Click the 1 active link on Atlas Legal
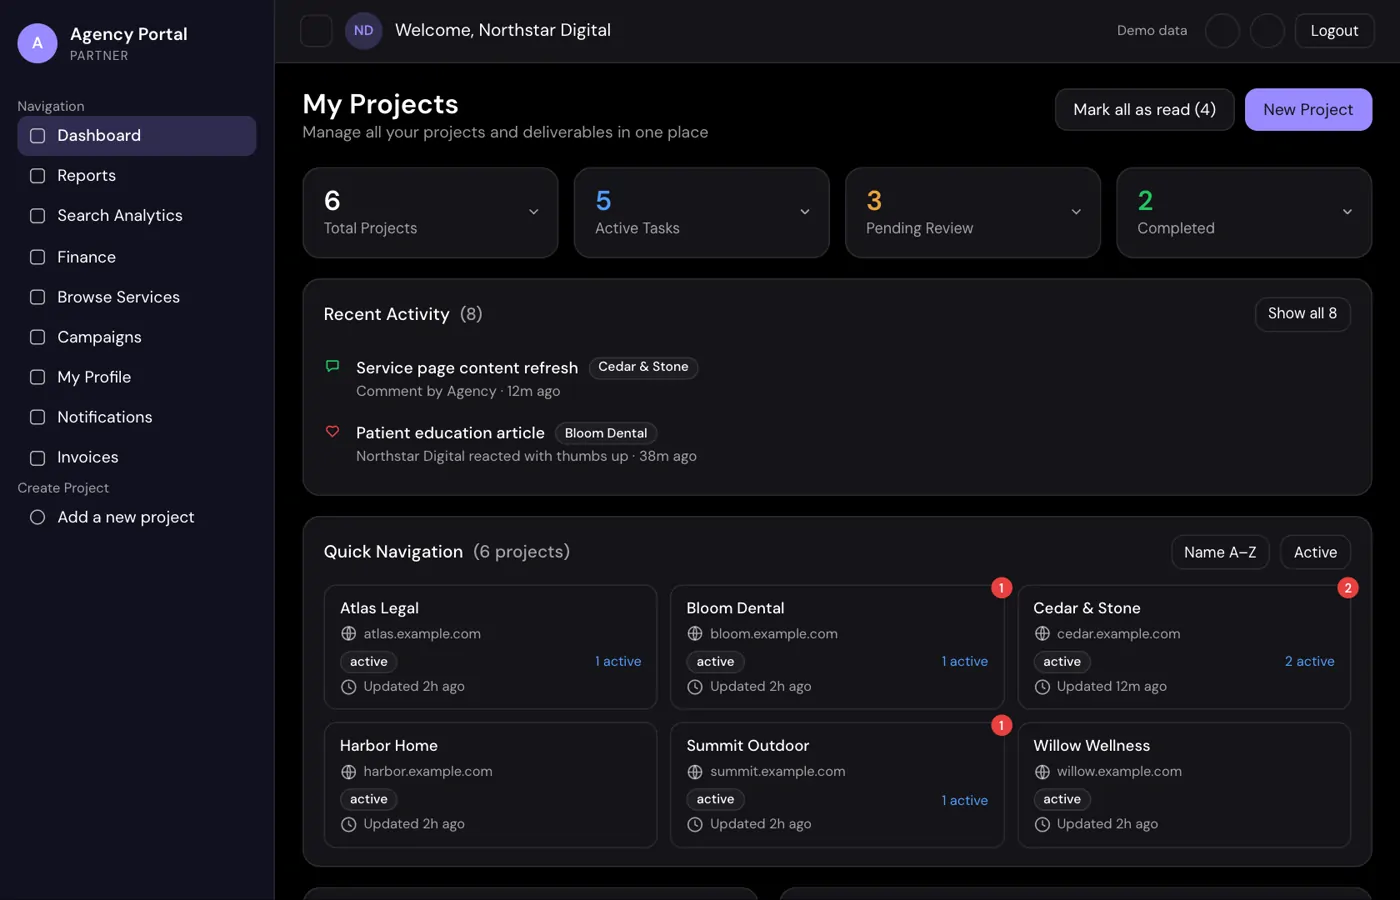Image resolution: width=1400 pixels, height=900 pixels. point(618,662)
